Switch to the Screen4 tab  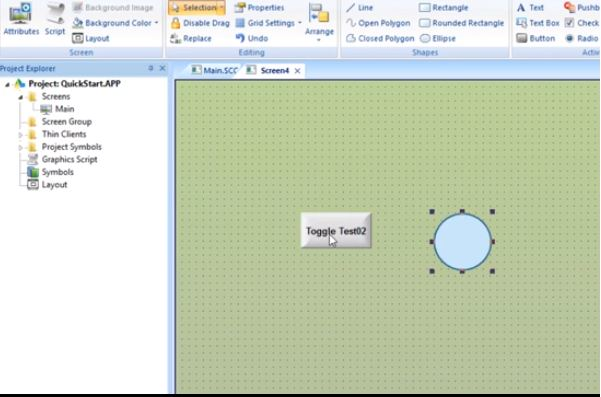(x=268, y=70)
